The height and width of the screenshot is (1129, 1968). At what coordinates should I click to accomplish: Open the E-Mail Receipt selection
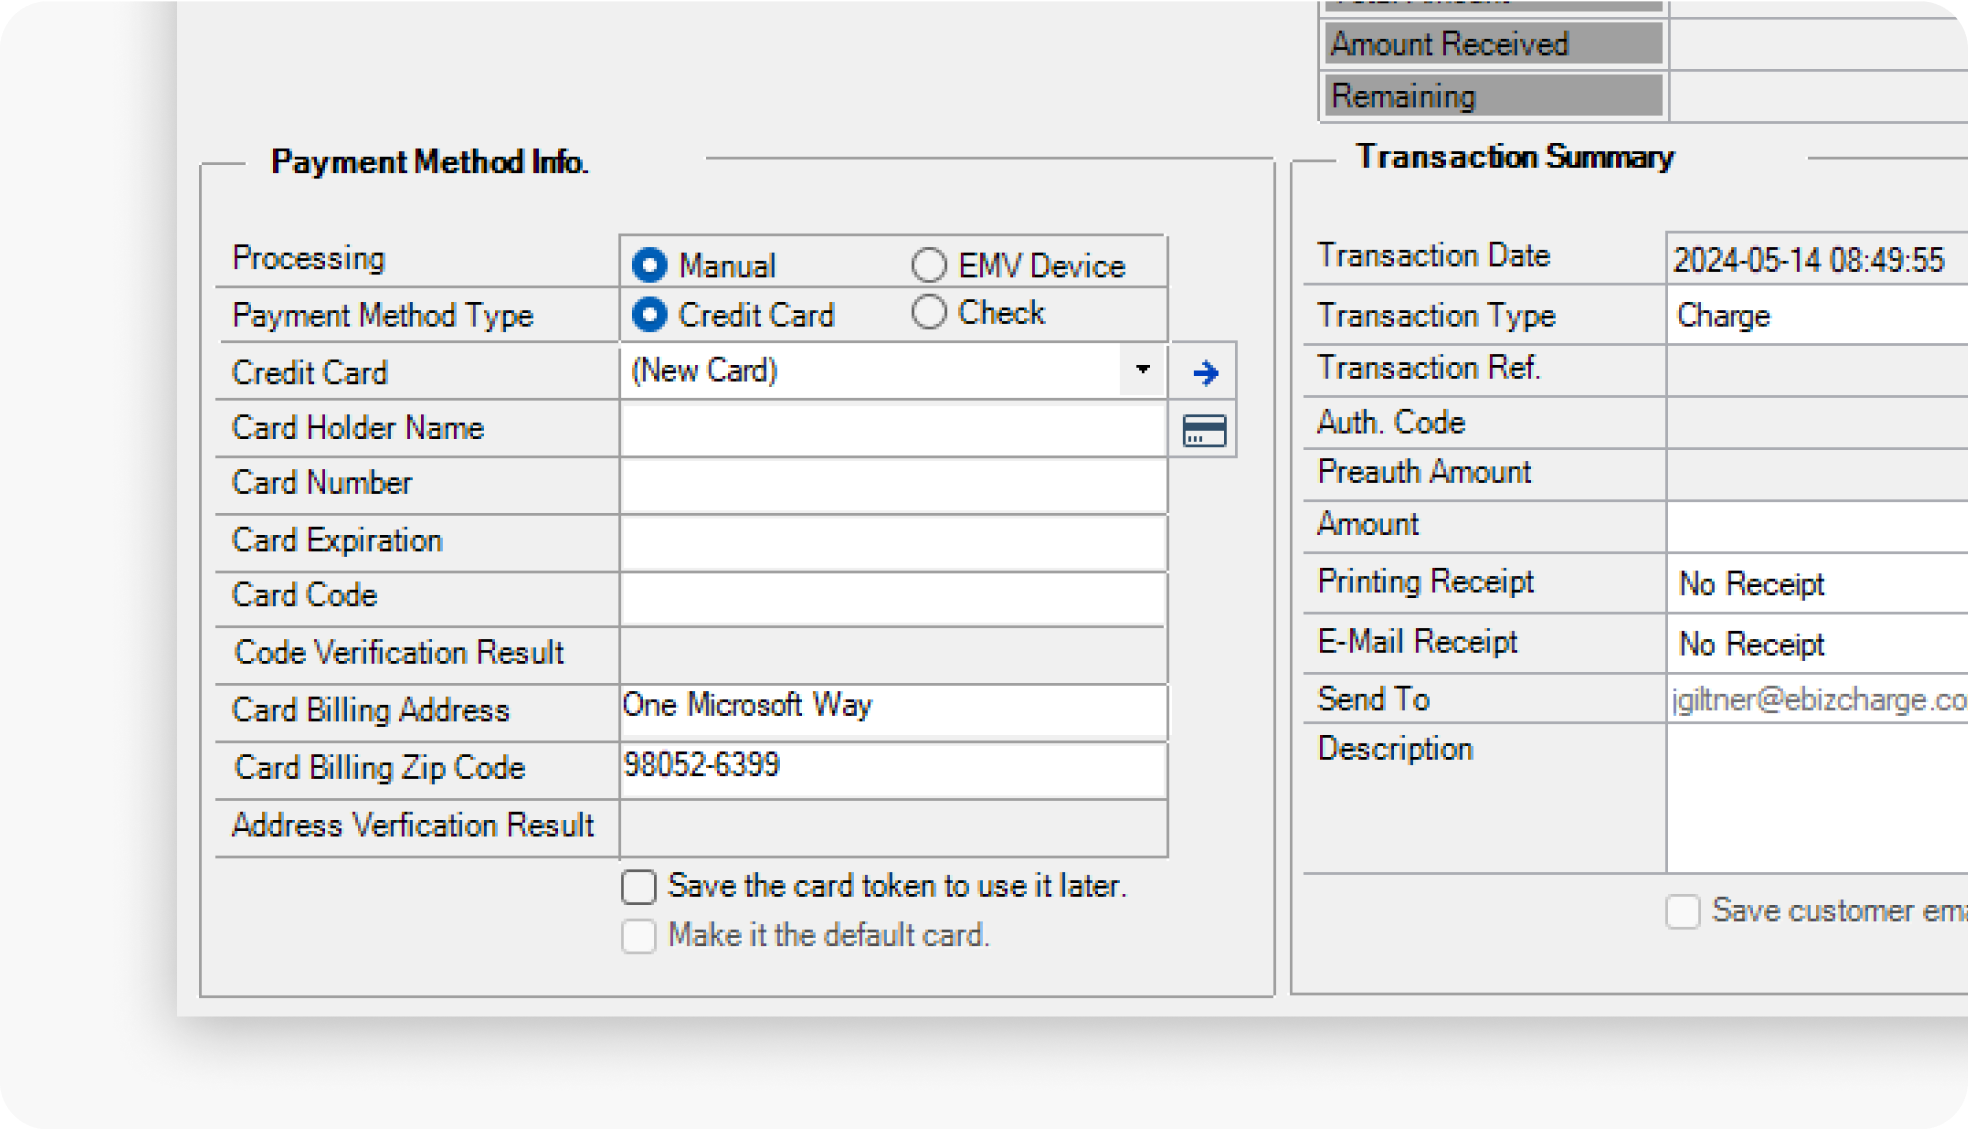[1815, 644]
